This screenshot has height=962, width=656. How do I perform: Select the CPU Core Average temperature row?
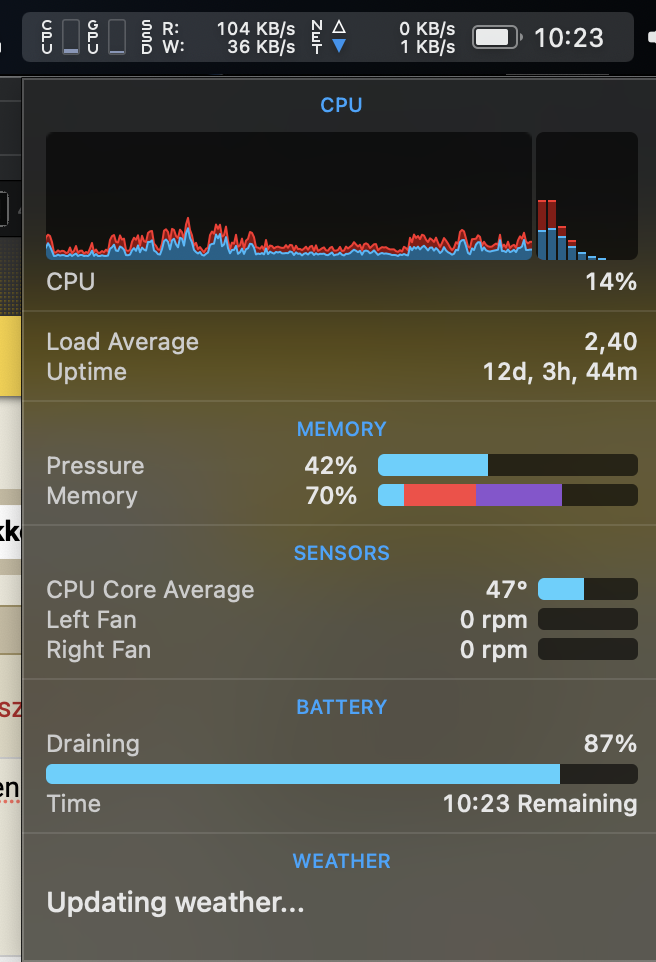pos(341,590)
